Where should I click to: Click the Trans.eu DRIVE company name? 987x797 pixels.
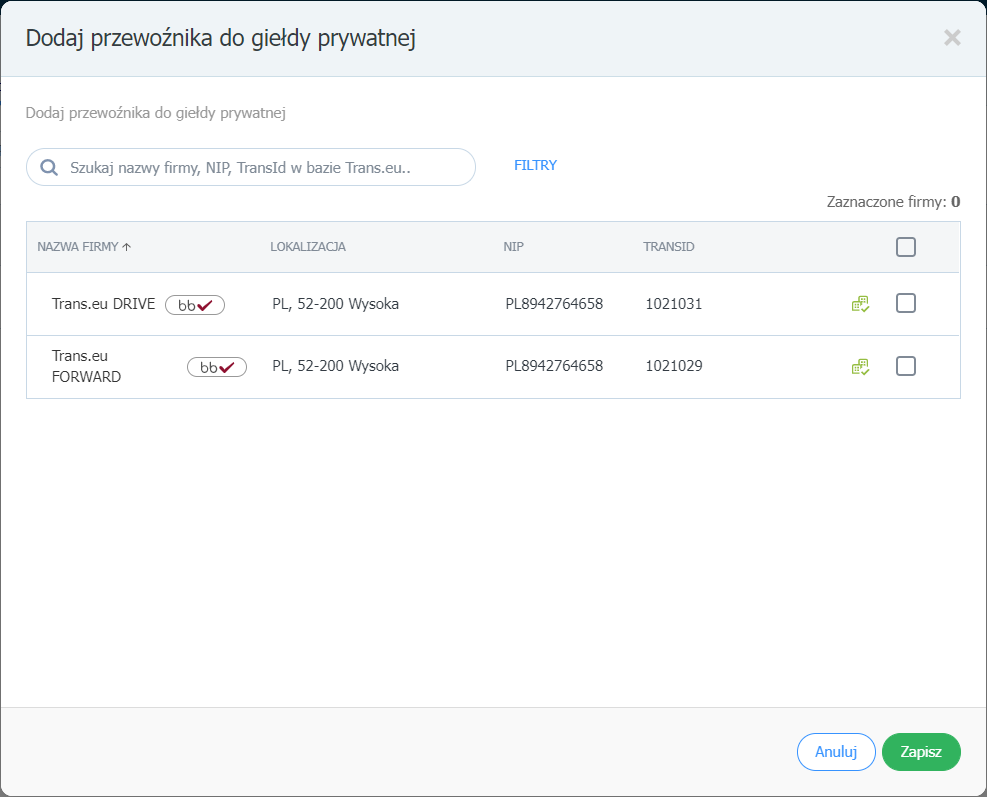[103, 304]
